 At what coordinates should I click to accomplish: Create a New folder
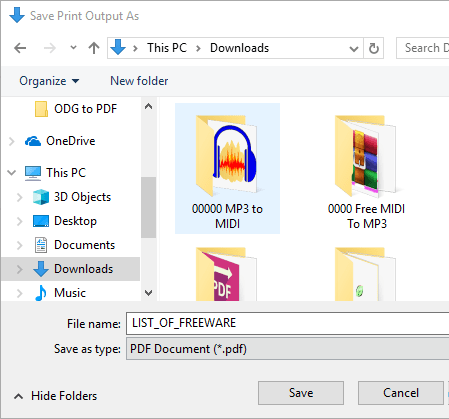pyautogui.click(x=139, y=81)
